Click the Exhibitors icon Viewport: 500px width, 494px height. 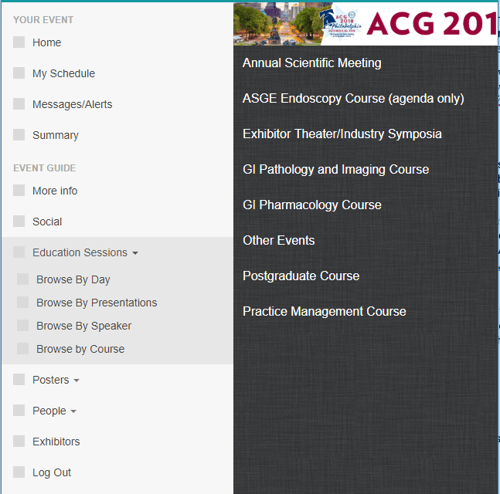point(19,441)
